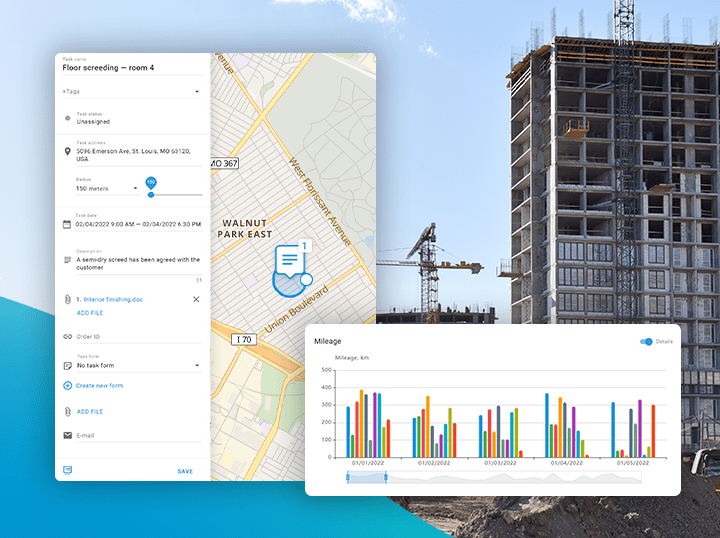Click the task date range field
This screenshot has height=538, width=720.
pos(139,224)
